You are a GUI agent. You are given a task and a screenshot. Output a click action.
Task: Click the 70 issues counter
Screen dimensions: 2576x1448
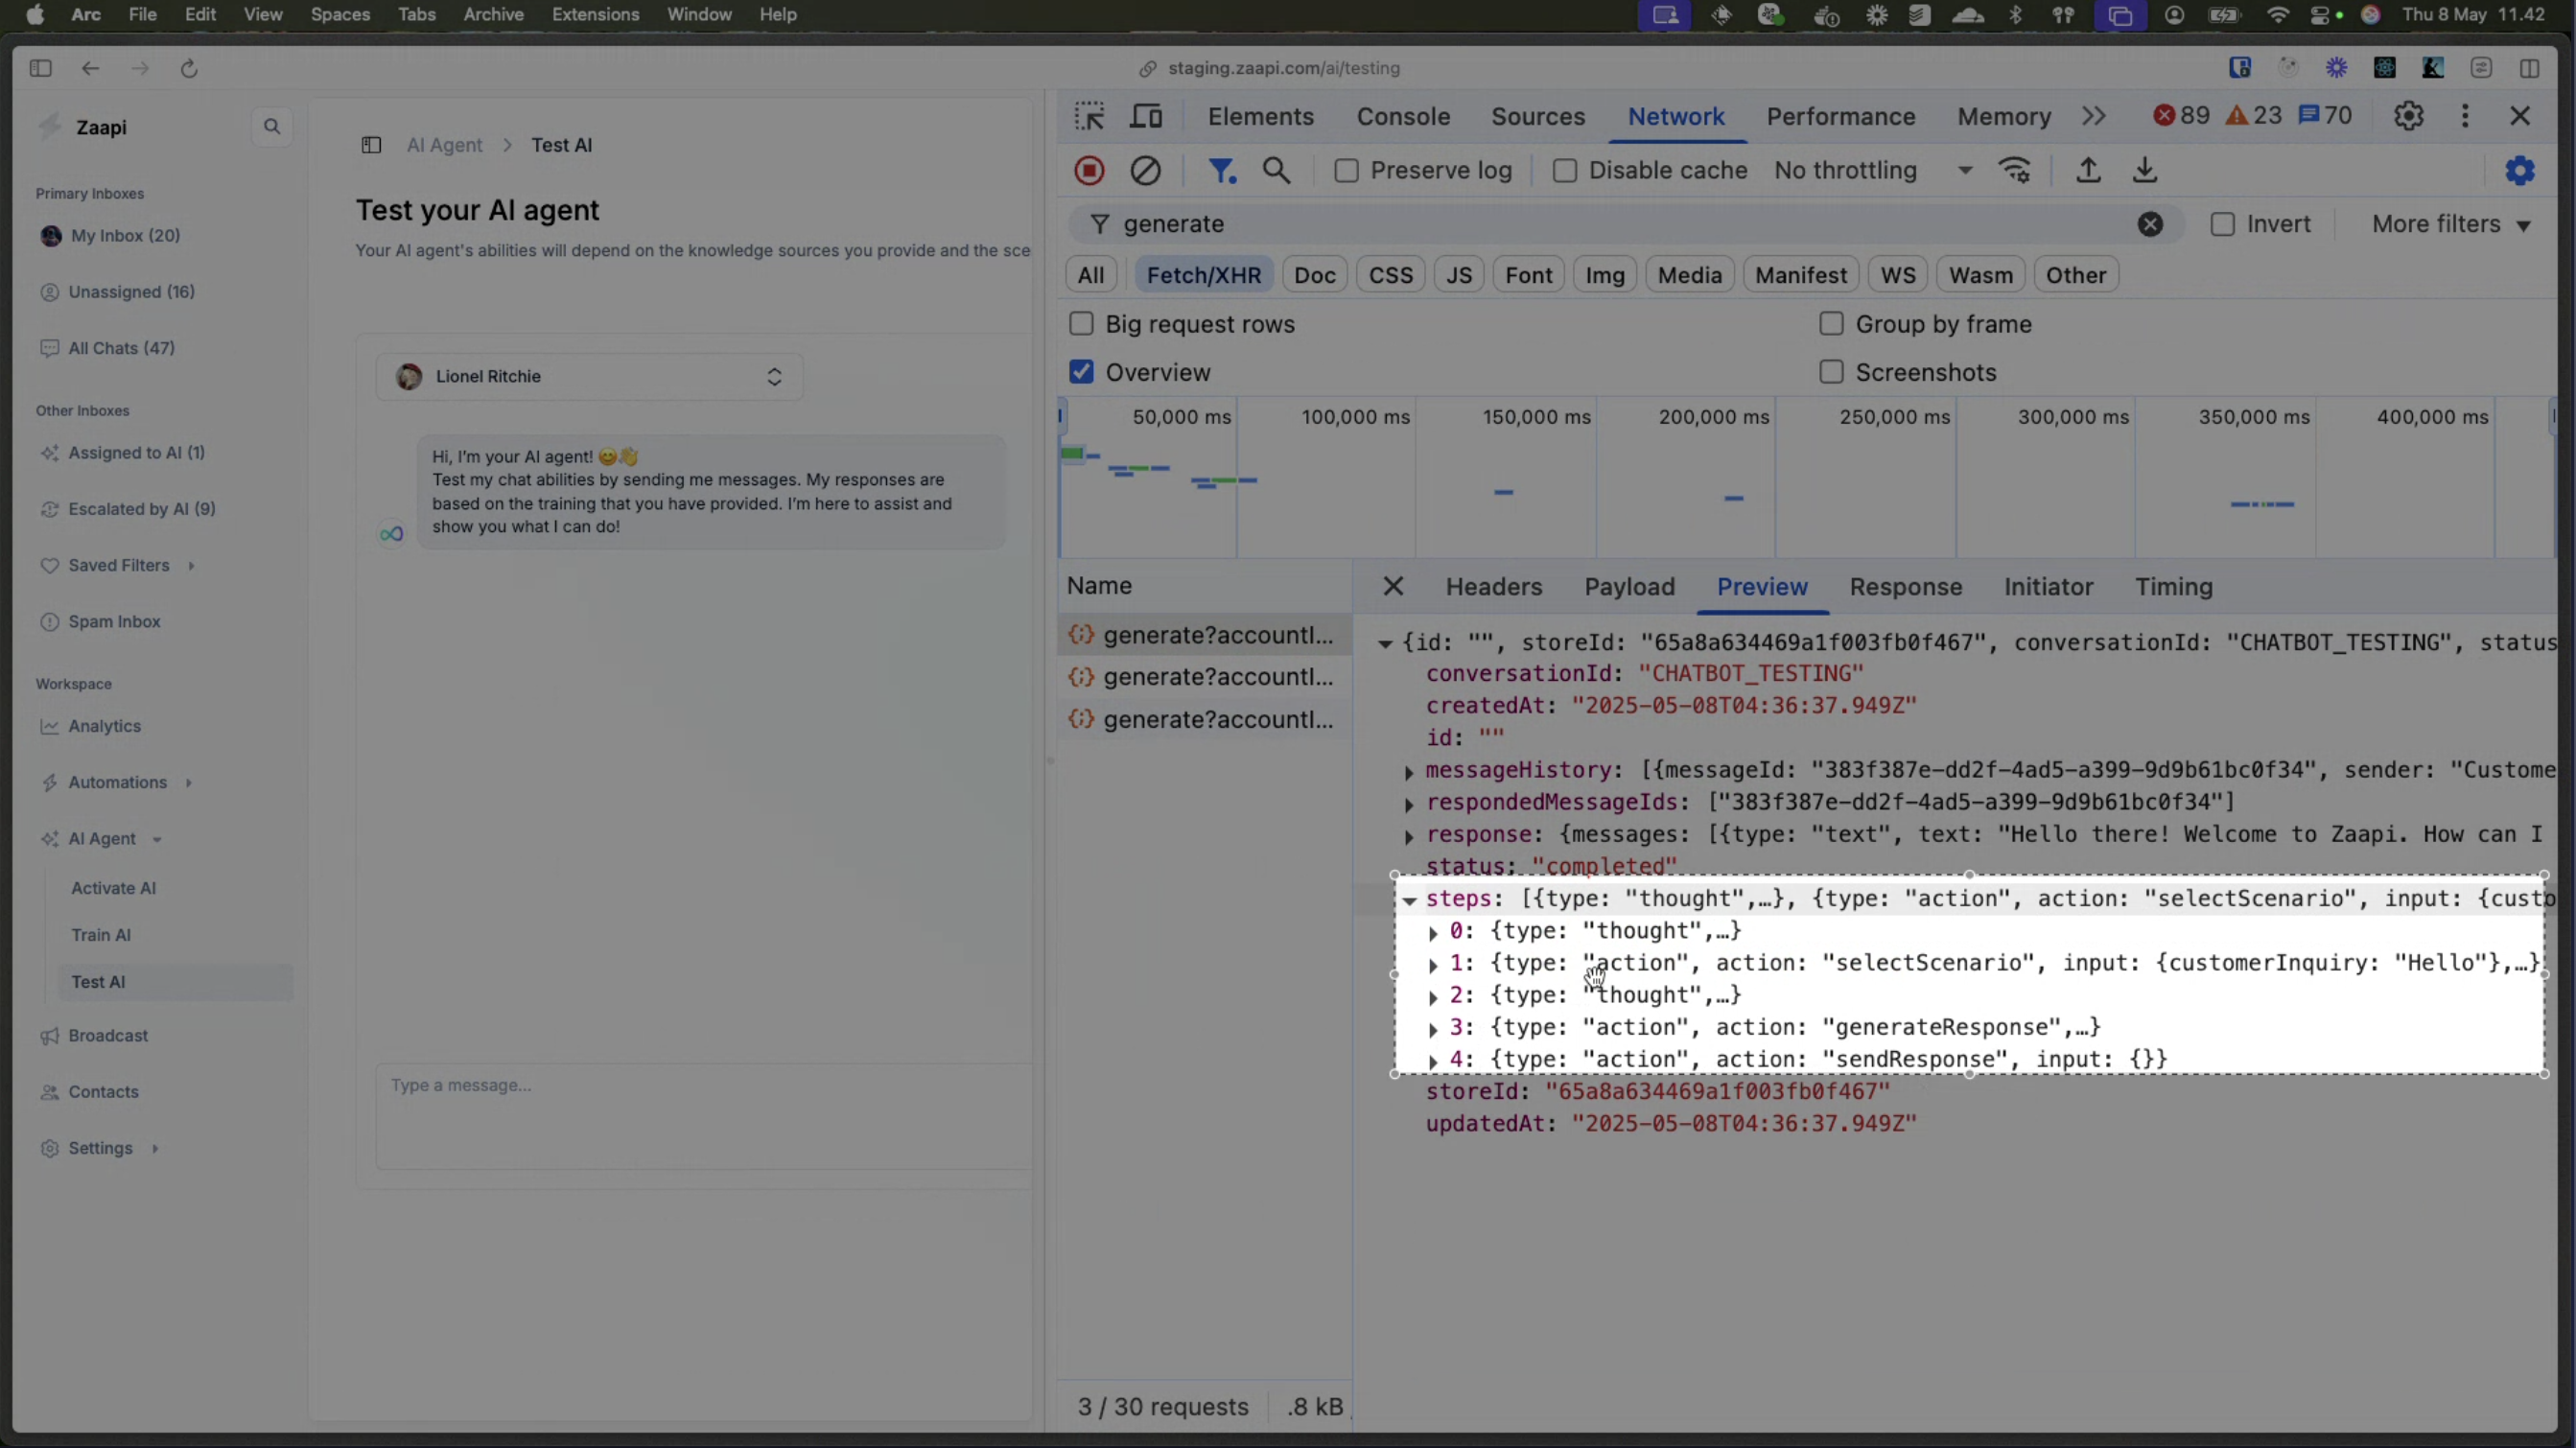(x=2325, y=115)
